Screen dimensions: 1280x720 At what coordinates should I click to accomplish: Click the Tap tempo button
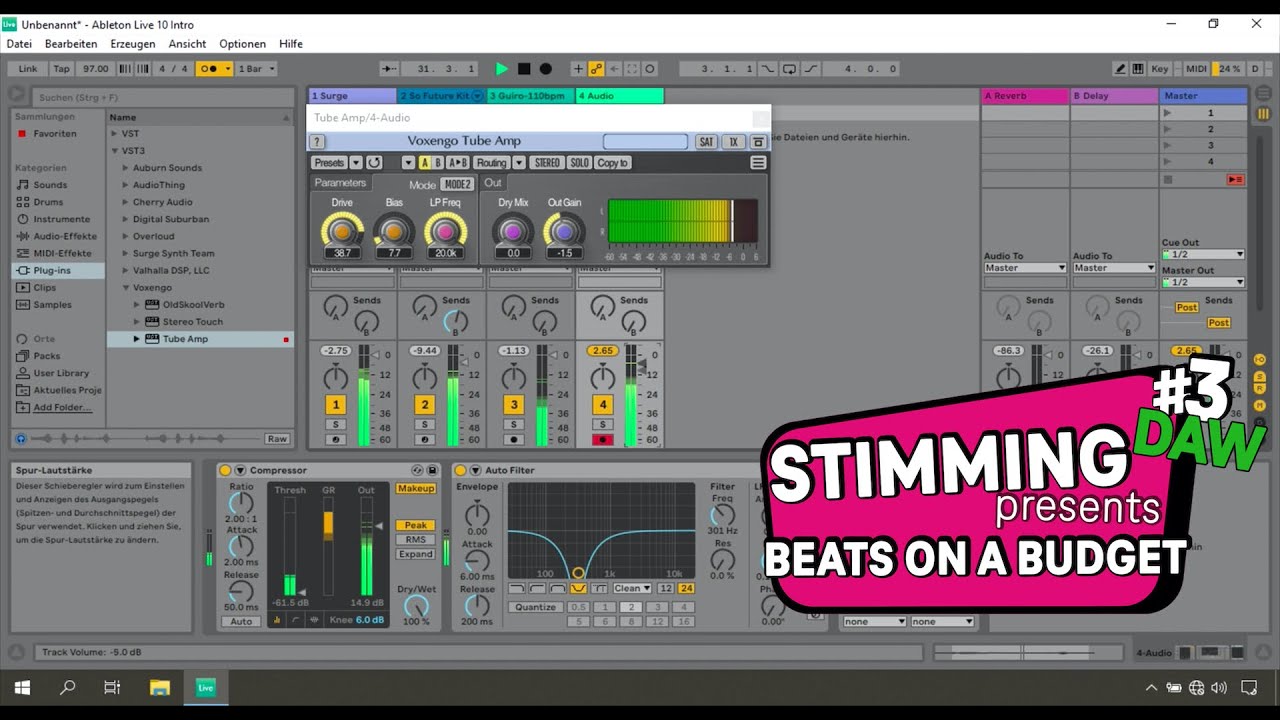(x=62, y=69)
